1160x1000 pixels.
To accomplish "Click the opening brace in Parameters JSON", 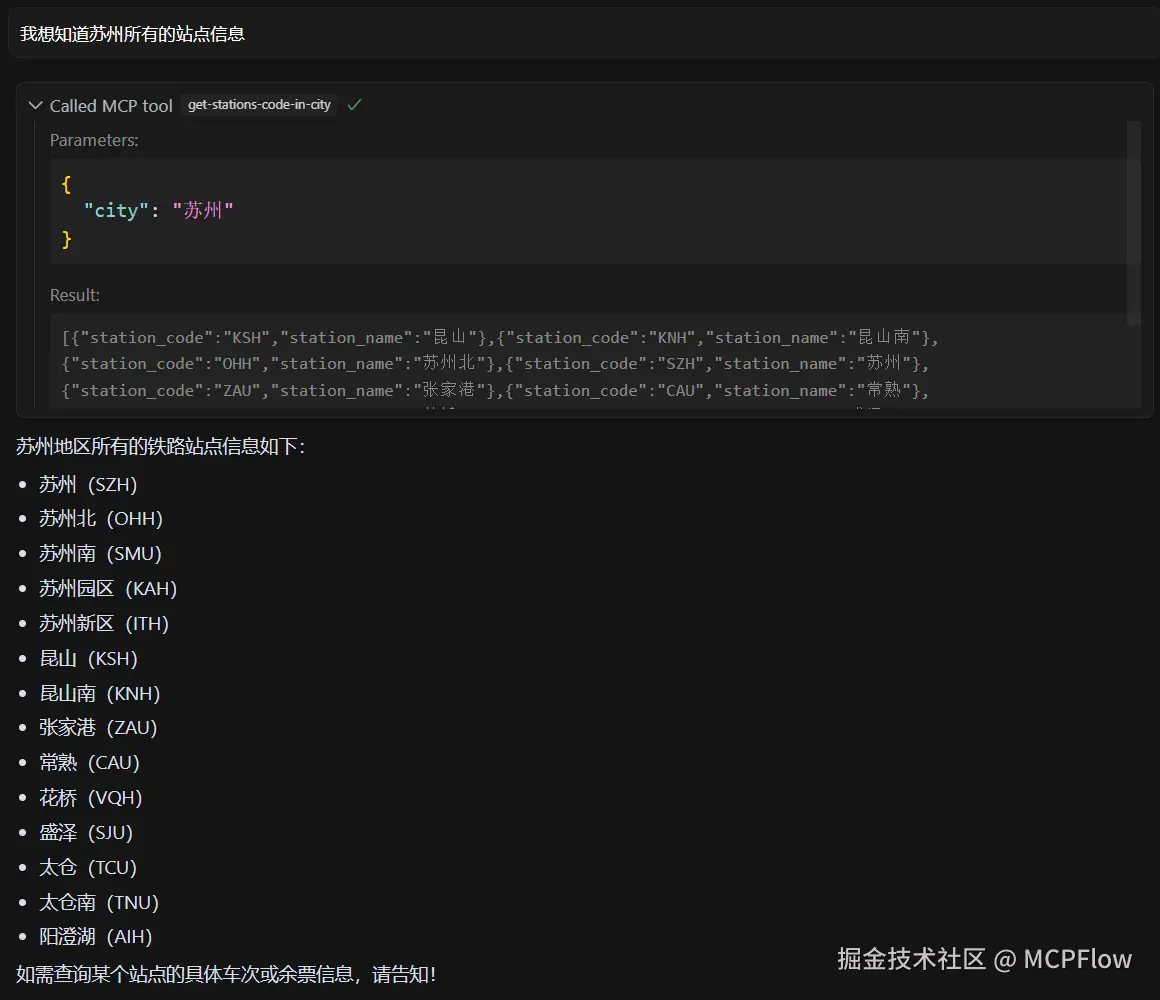I will pos(66,183).
